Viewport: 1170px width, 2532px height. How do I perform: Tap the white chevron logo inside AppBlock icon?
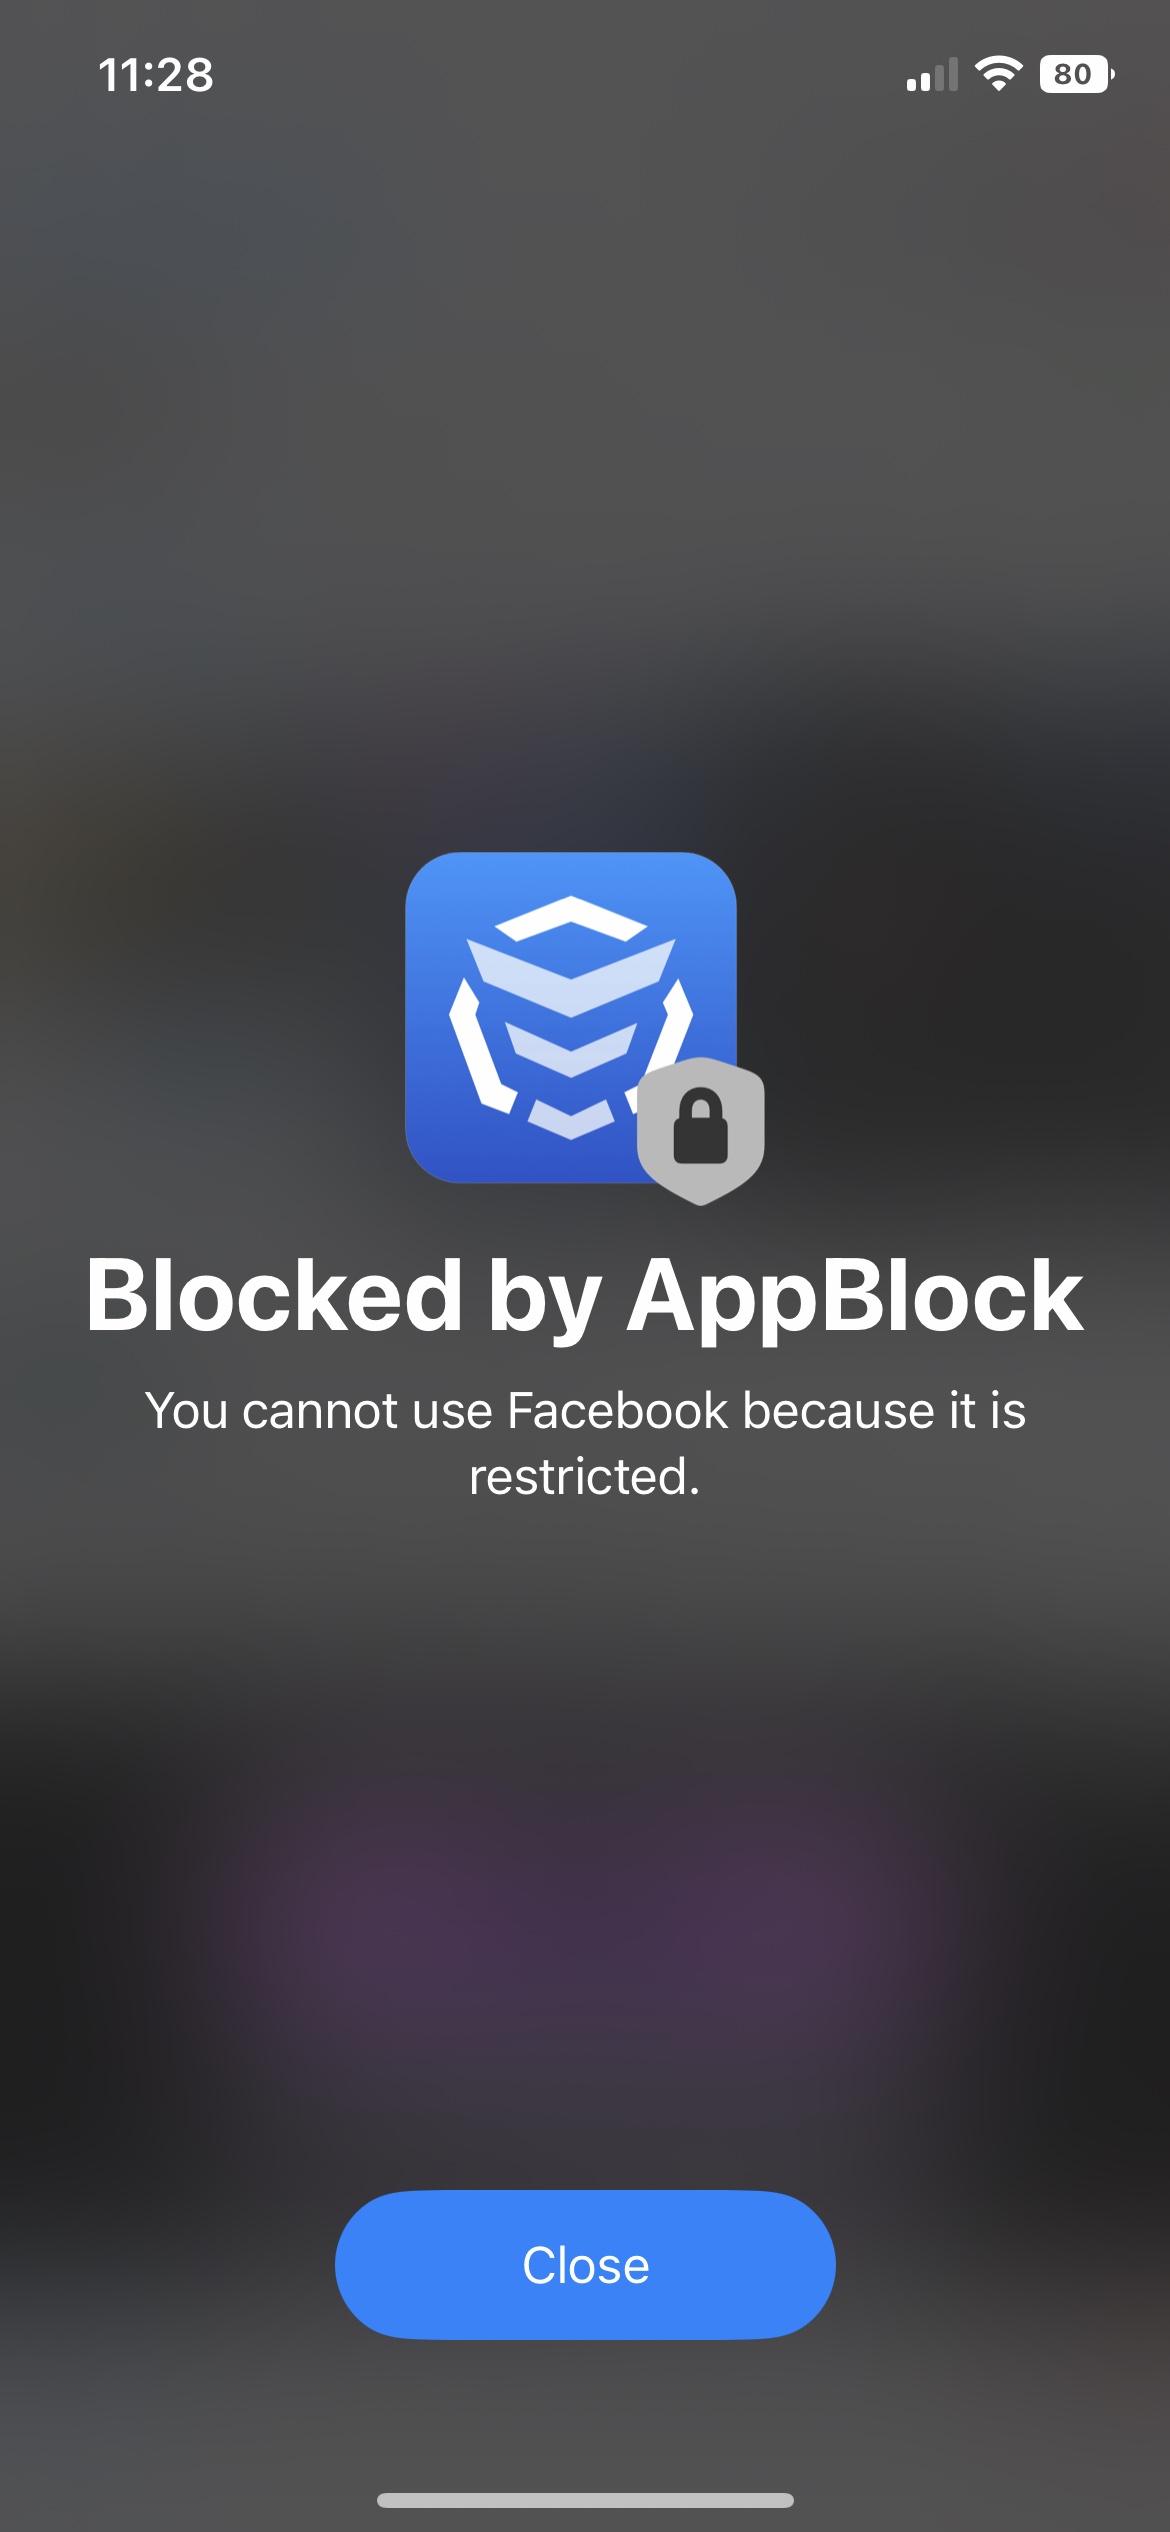(571, 1017)
